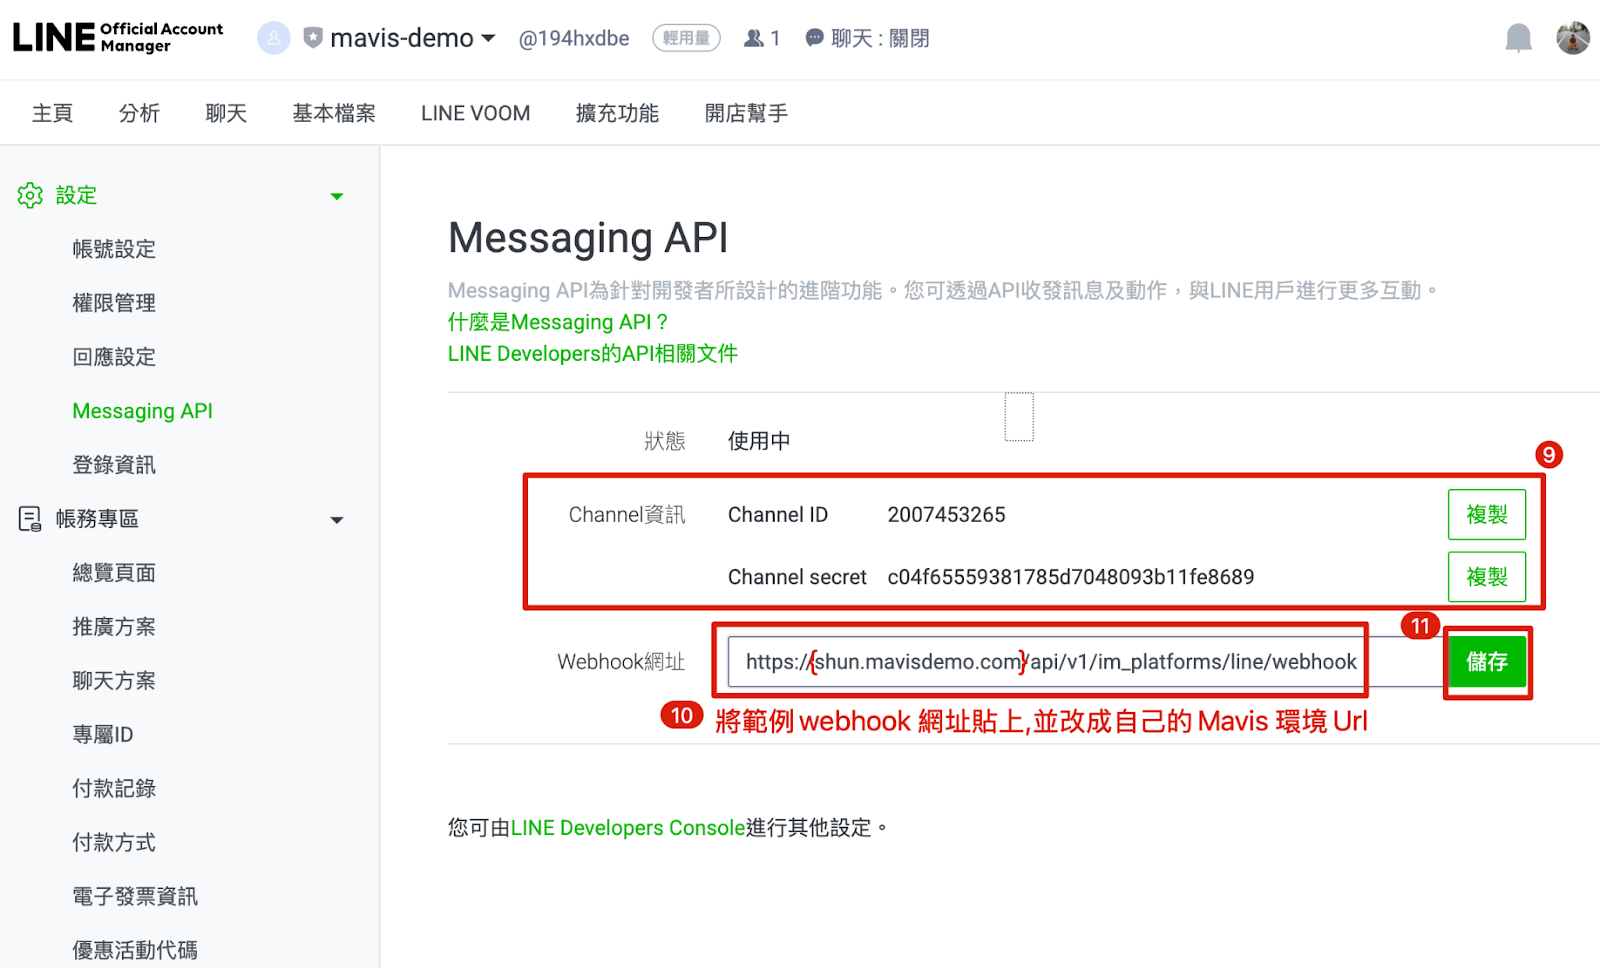Screen dimensions: 1600x968
Task: Click the Channel secret value text
Action: point(1071,577)
